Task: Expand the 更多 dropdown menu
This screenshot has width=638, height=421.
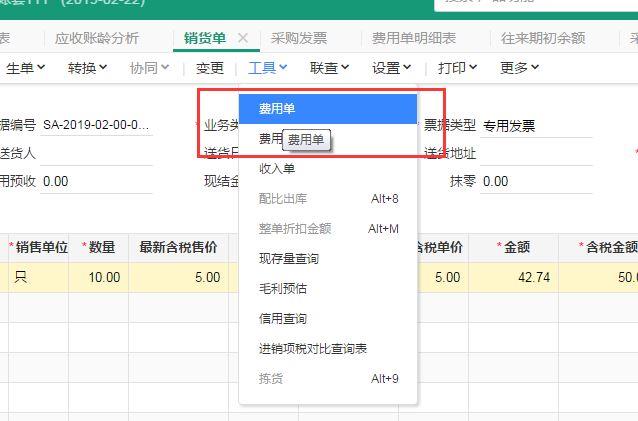Action: pos(519,68)
